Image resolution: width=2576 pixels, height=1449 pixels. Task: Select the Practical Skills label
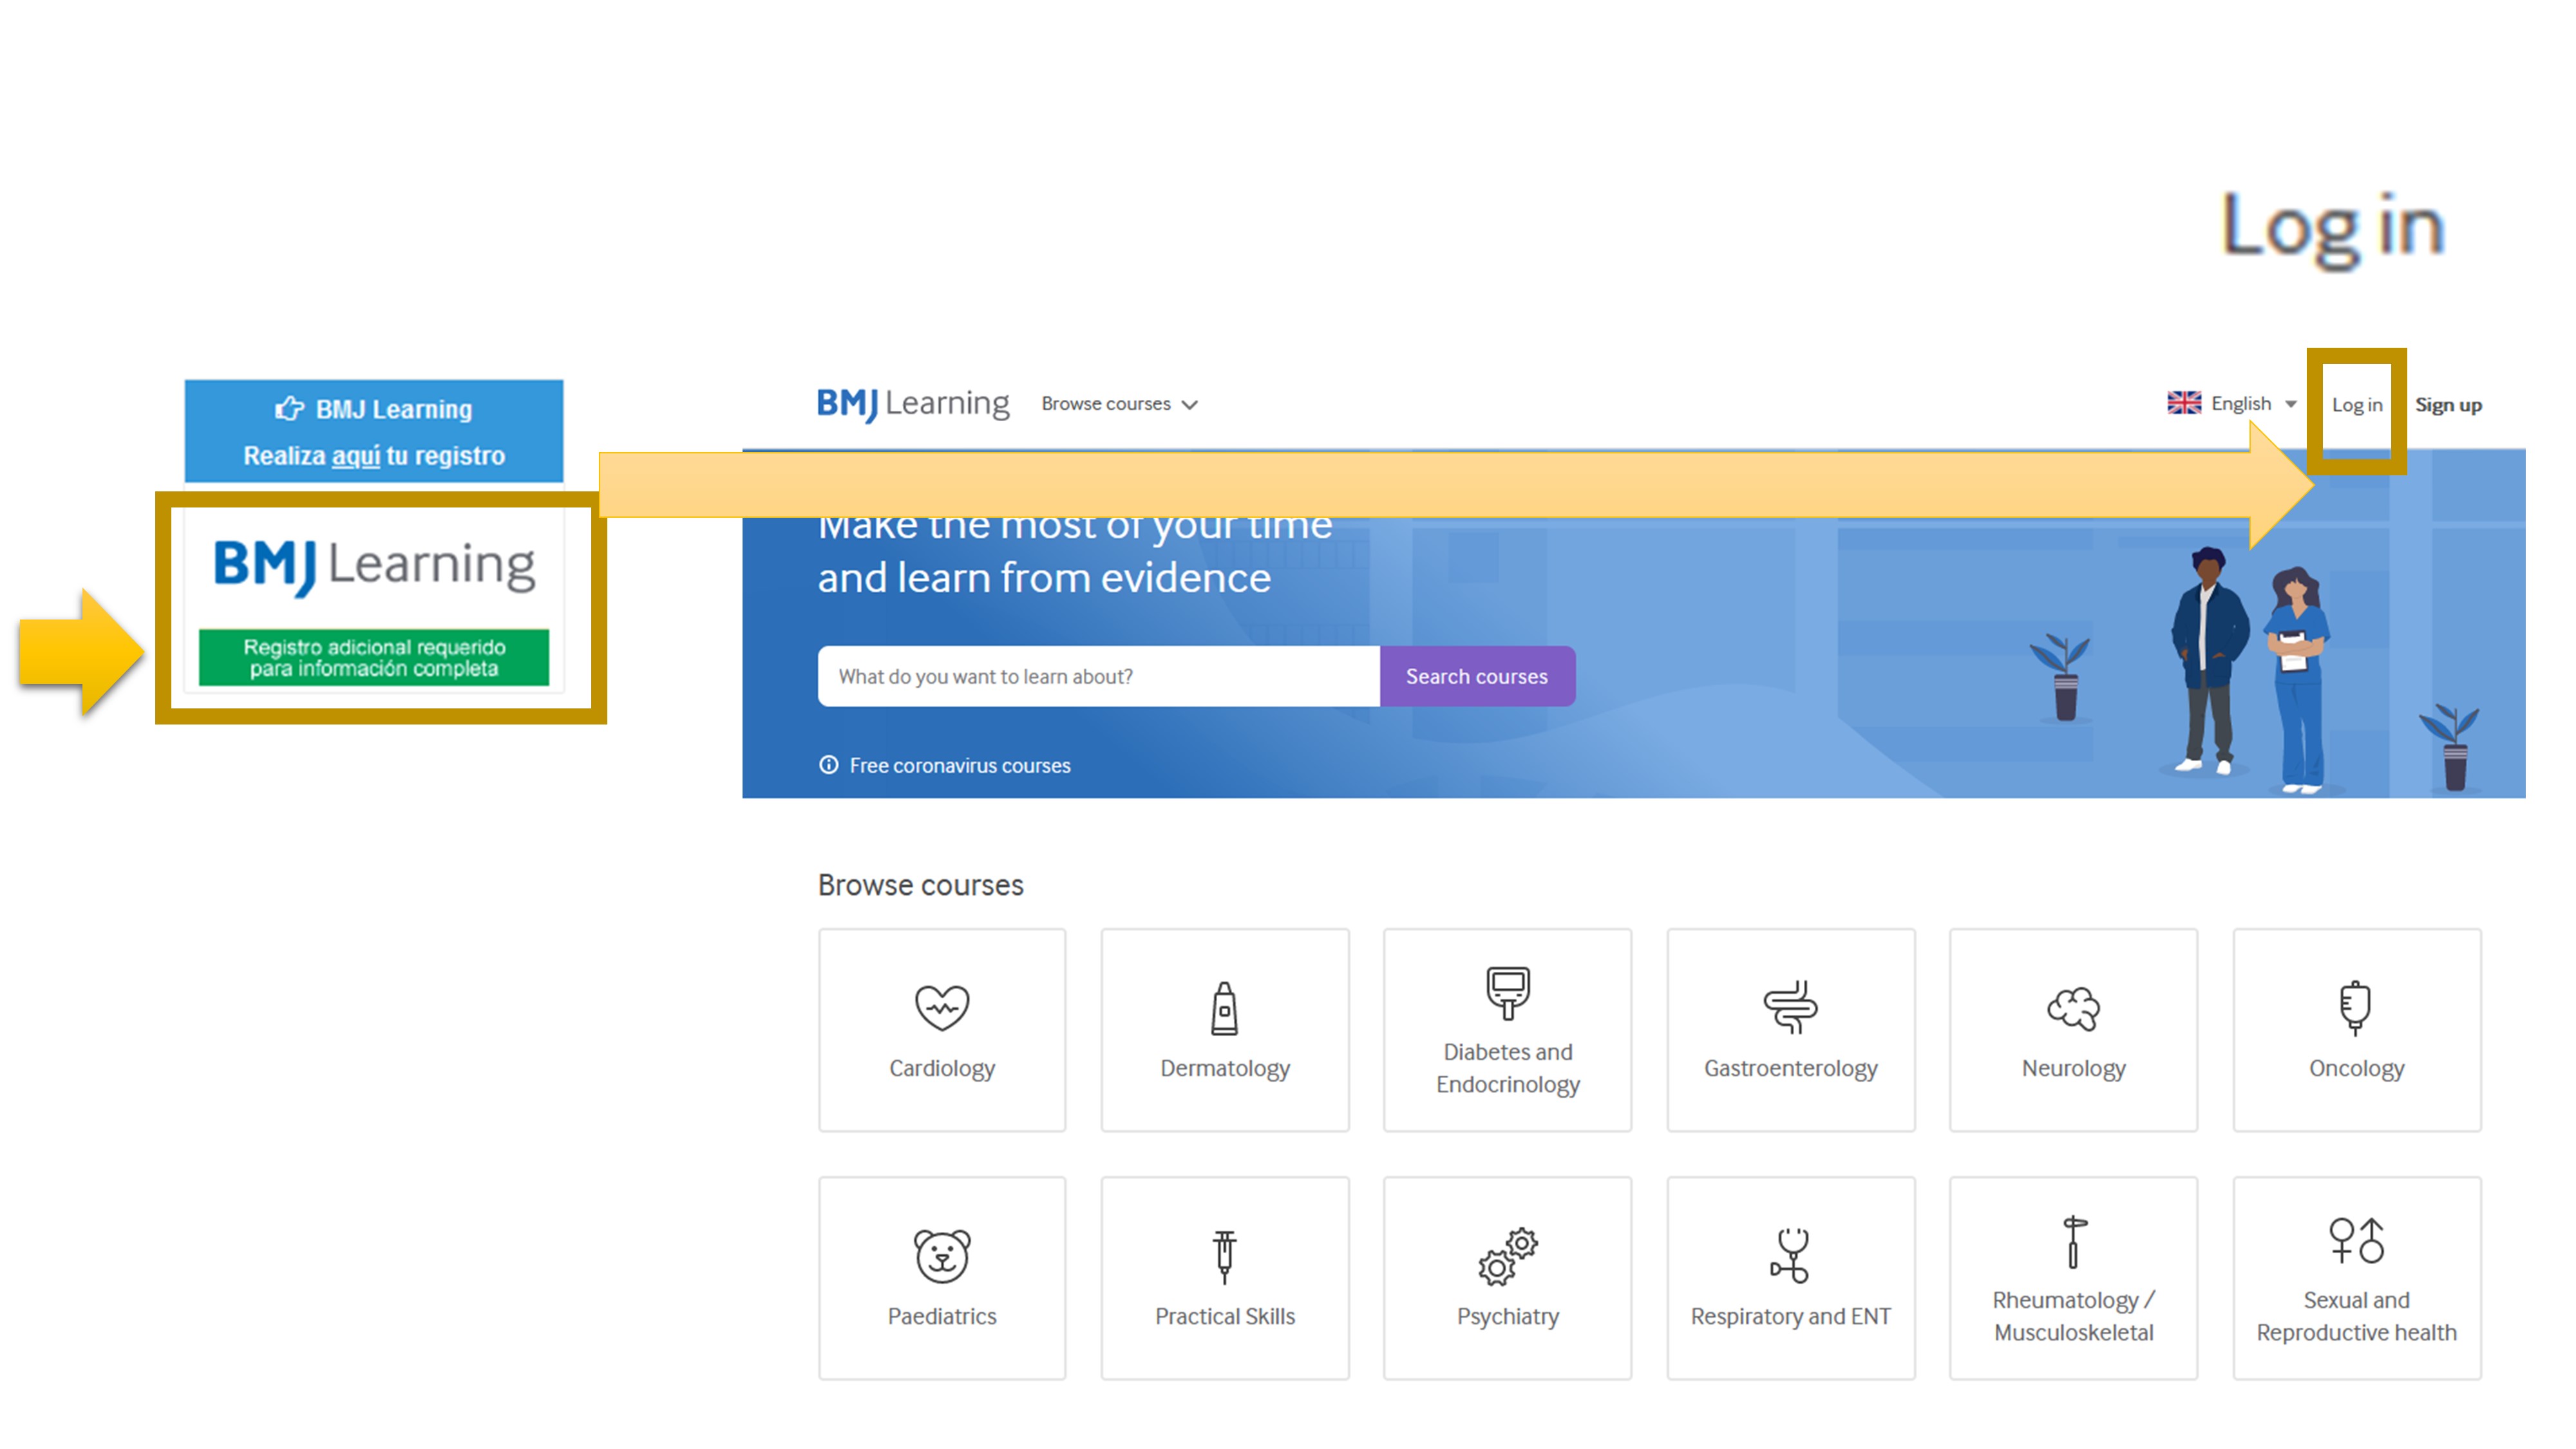coord(1224,1316)
